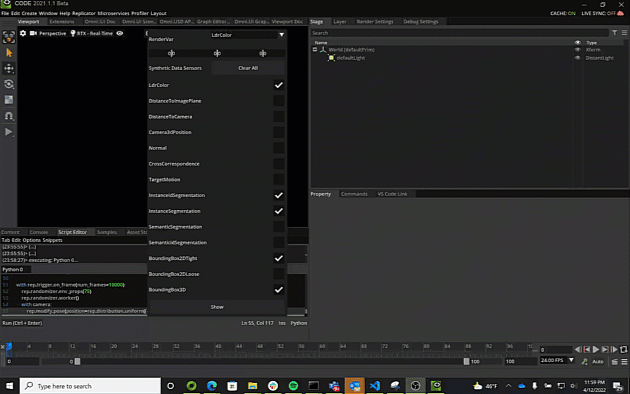The width and height of the screenshot is (630, 394).
Task: Toggle the Auto keying button
Action: point(598,362)
